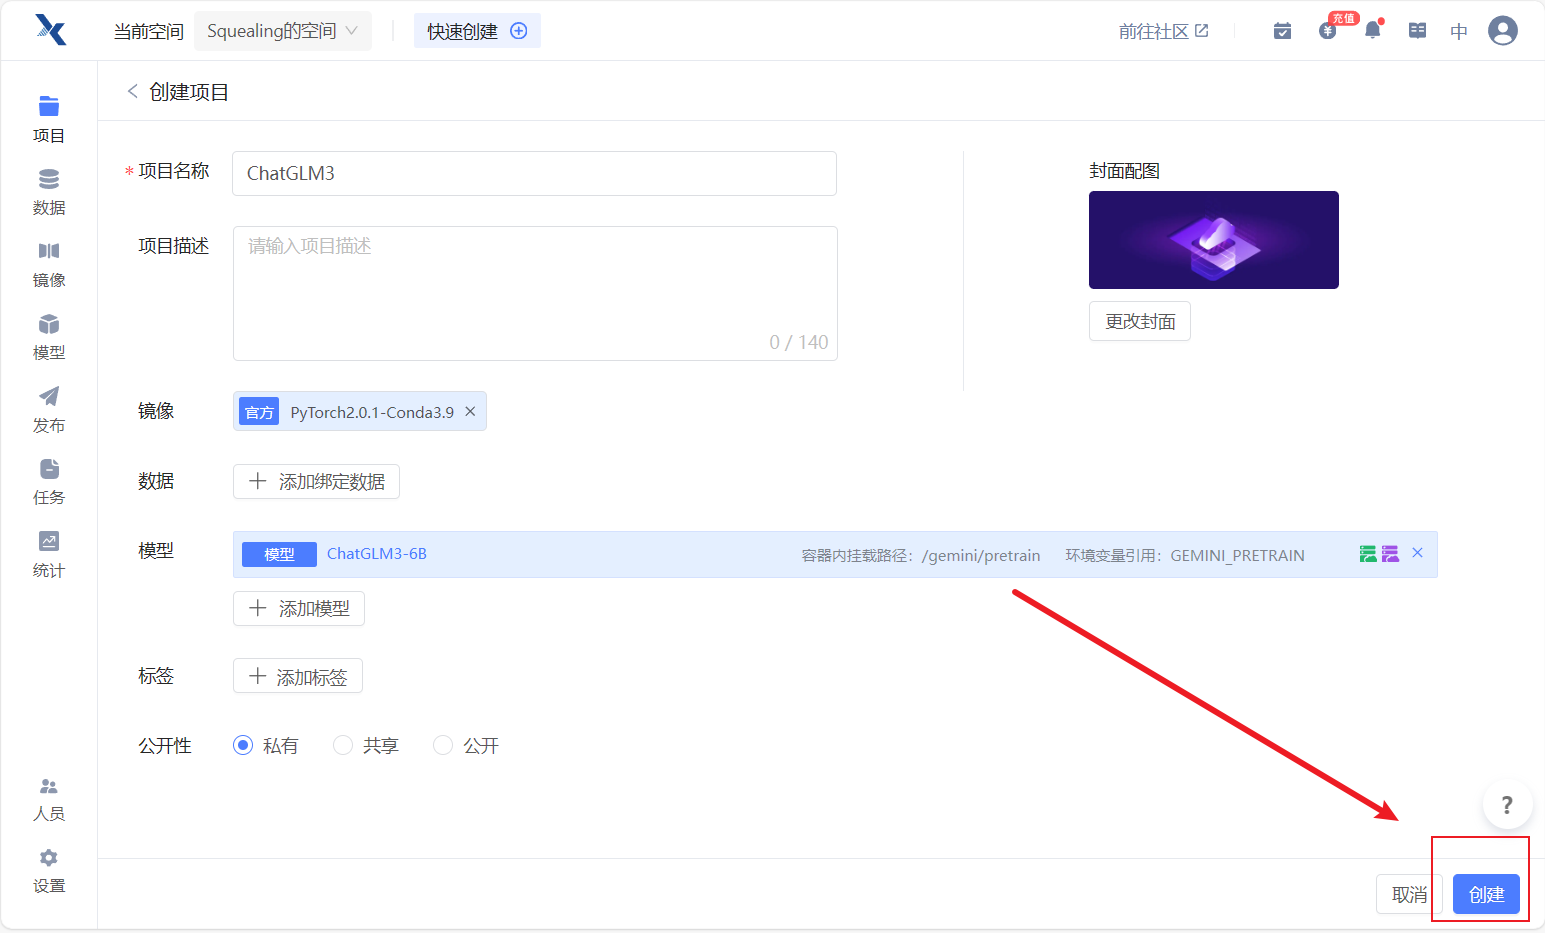The width and height of the screenshot is (1545, 933).
Task: Go back using the arrow beside 创建项目
Action: coord(132,91)
